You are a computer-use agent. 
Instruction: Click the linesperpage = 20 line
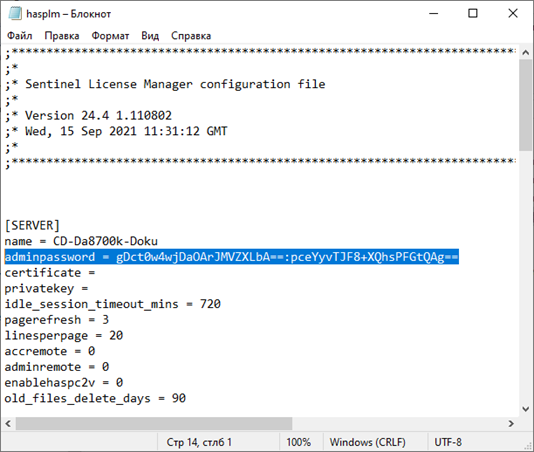point(64,336)
